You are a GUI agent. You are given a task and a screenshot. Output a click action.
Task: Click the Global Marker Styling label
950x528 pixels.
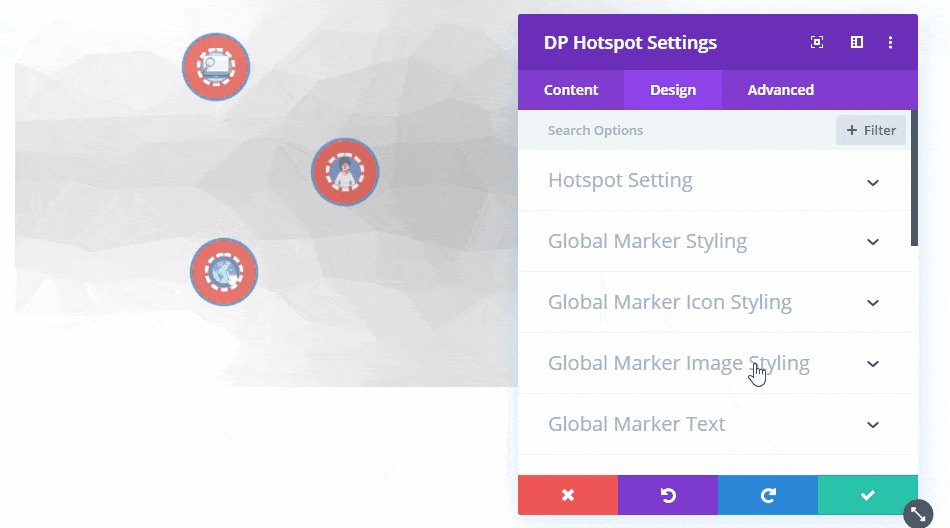(647, 241)
